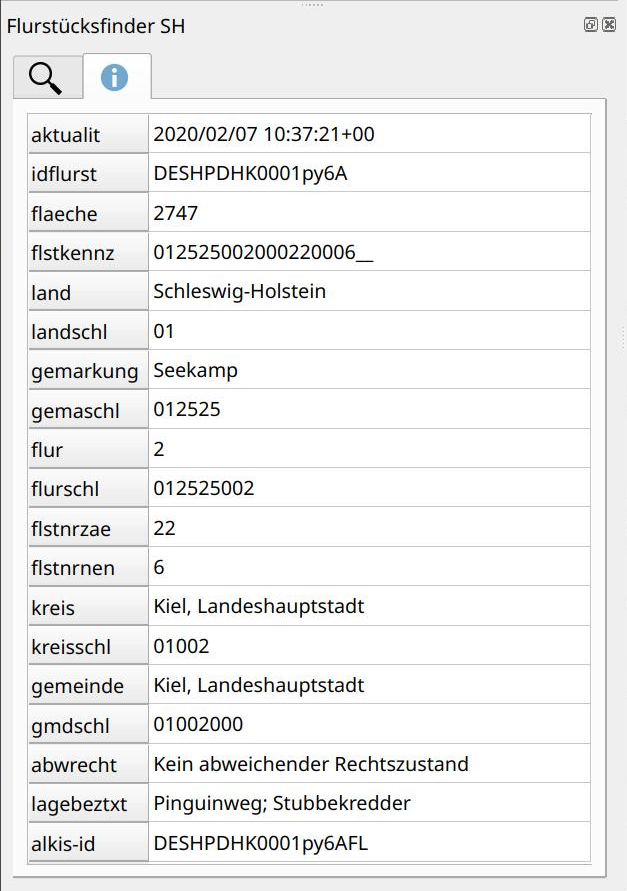Select the blue info tab
Screen dimensions: 627x891
(115, 77)
